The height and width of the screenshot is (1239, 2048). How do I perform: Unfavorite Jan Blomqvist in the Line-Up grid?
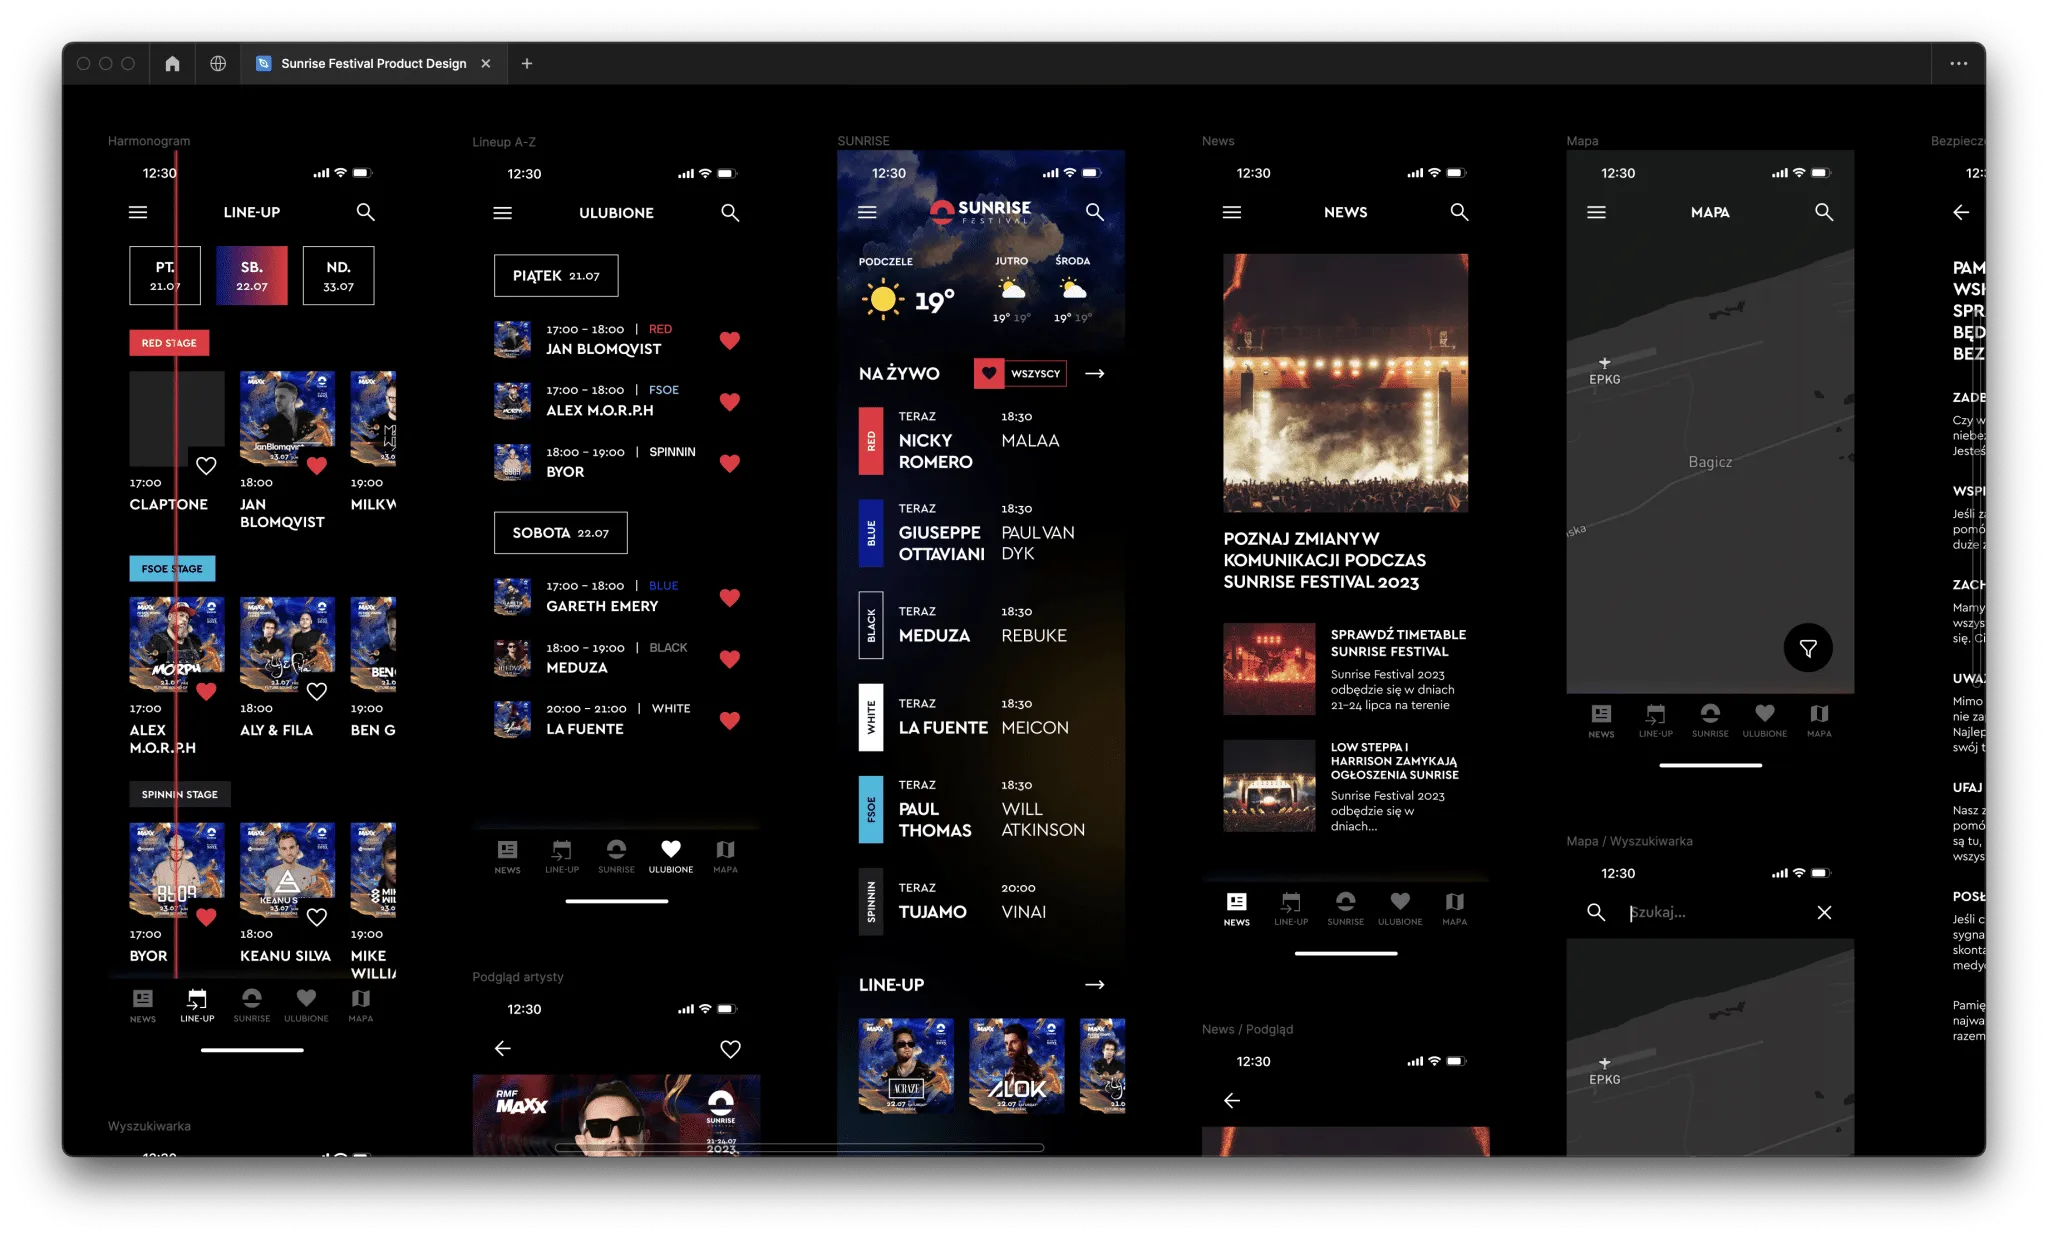317,466
